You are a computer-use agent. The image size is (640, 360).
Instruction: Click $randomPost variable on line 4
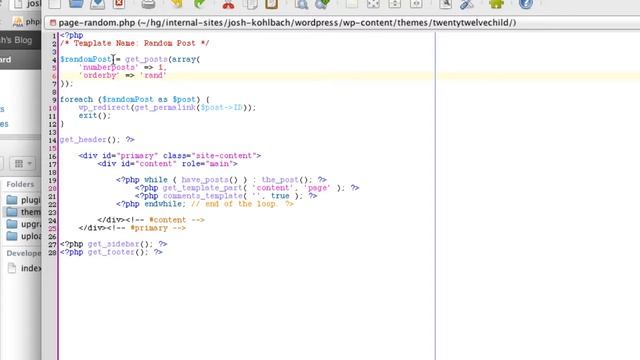click(x=85, y=60)
